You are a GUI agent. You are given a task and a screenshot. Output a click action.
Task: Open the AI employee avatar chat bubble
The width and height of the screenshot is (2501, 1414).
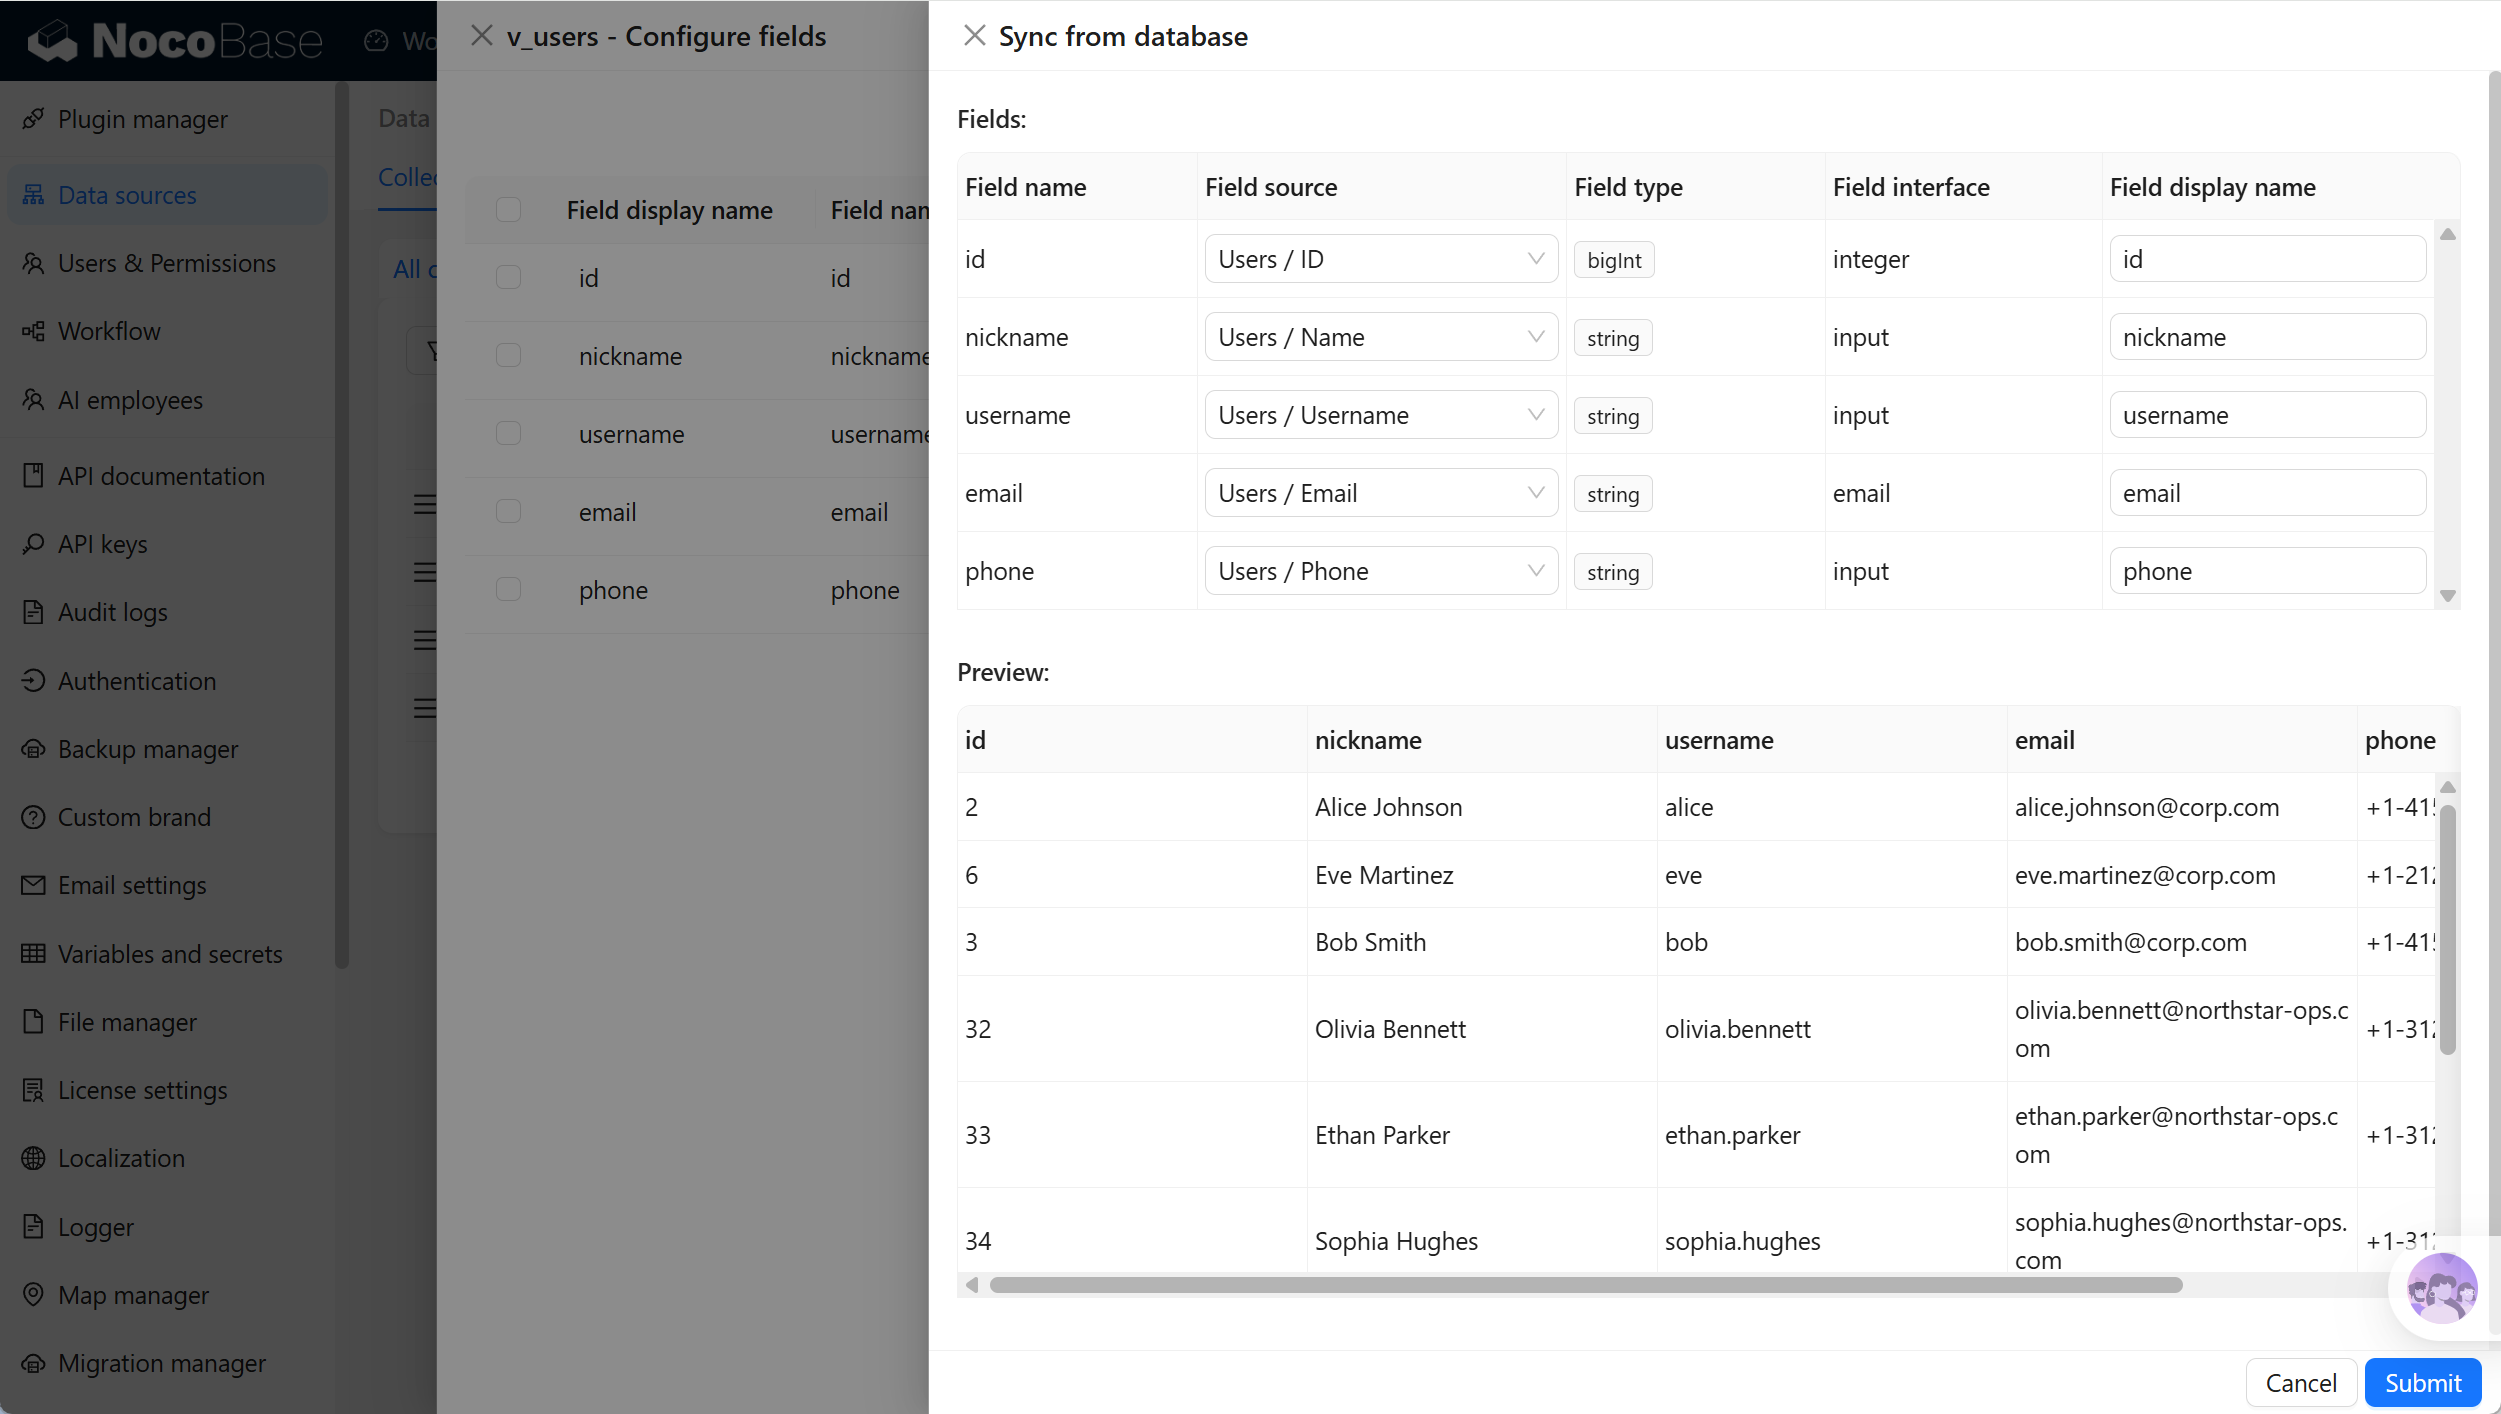coord(2441,1288)
